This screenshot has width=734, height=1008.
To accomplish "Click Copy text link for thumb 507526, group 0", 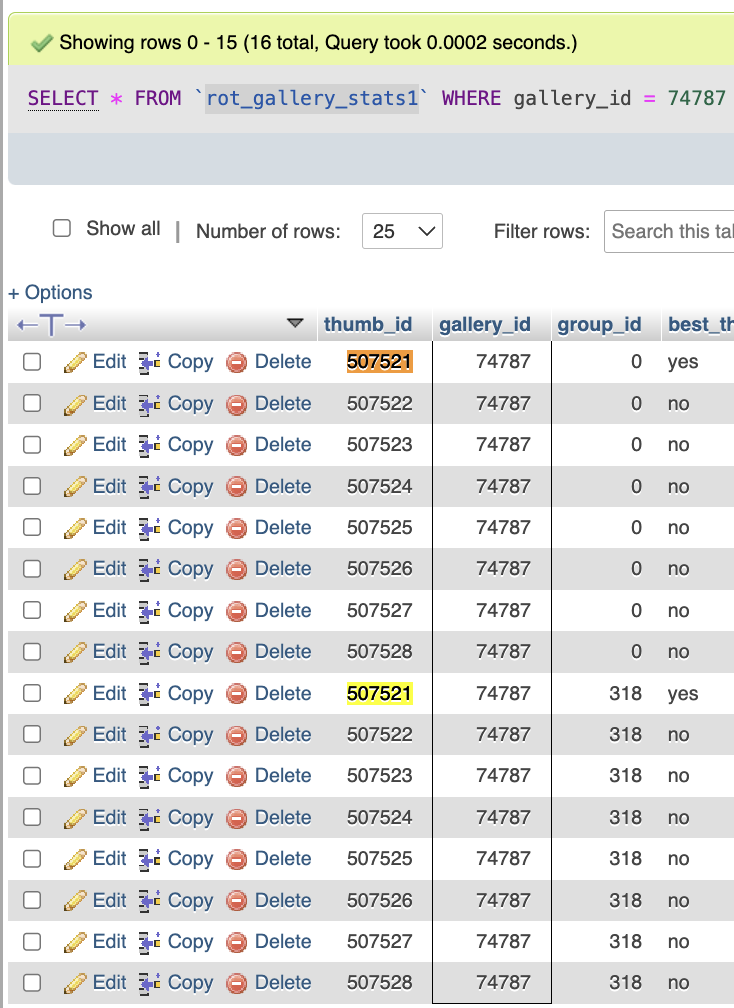I will point(190,570).
